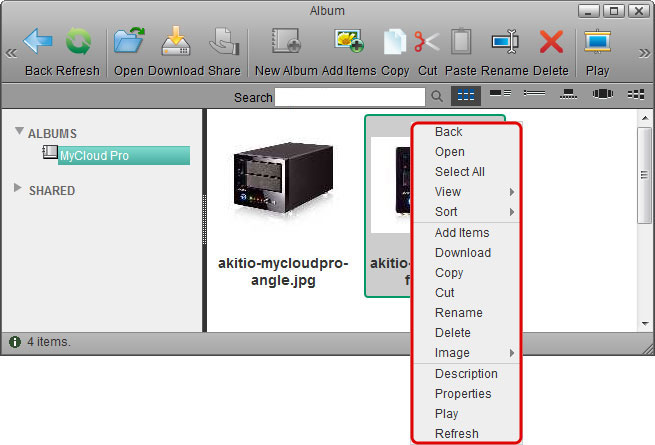The height and width of the screenshot is (445, 655).
Task: Choose Description from the context menu
Action: pos(466,373)
